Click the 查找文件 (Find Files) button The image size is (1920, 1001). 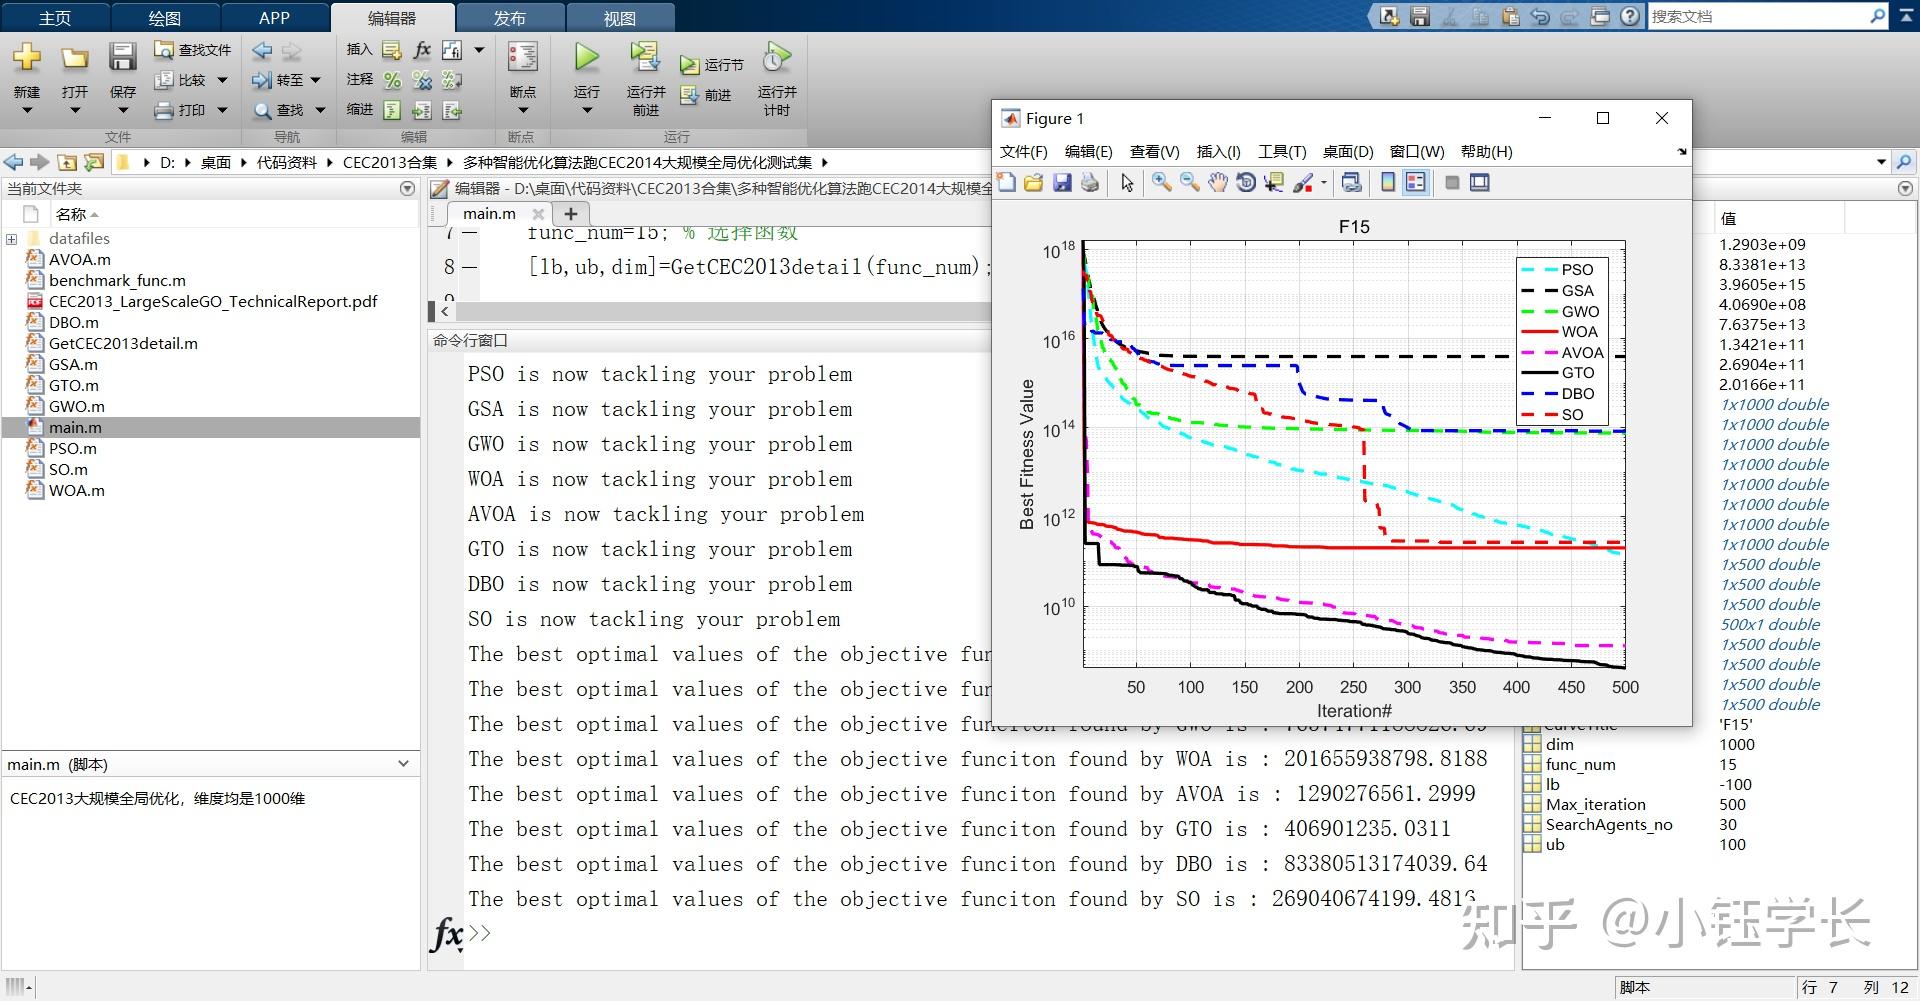[x=193, y=50]
